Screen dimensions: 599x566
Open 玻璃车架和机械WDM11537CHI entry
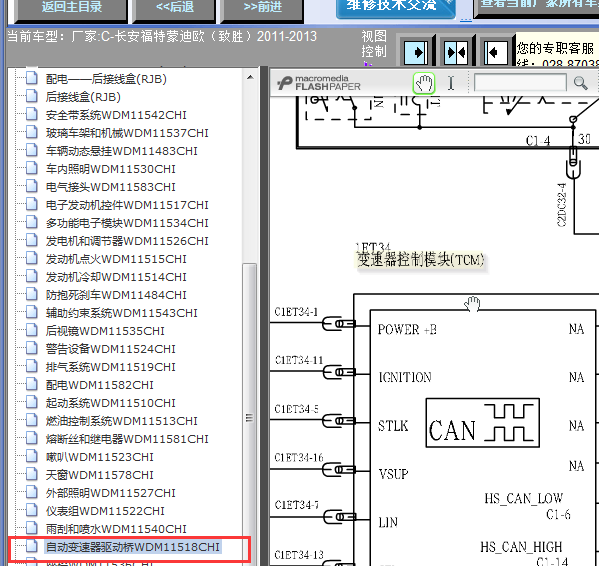pyautogui.click(x=127, y=133)
